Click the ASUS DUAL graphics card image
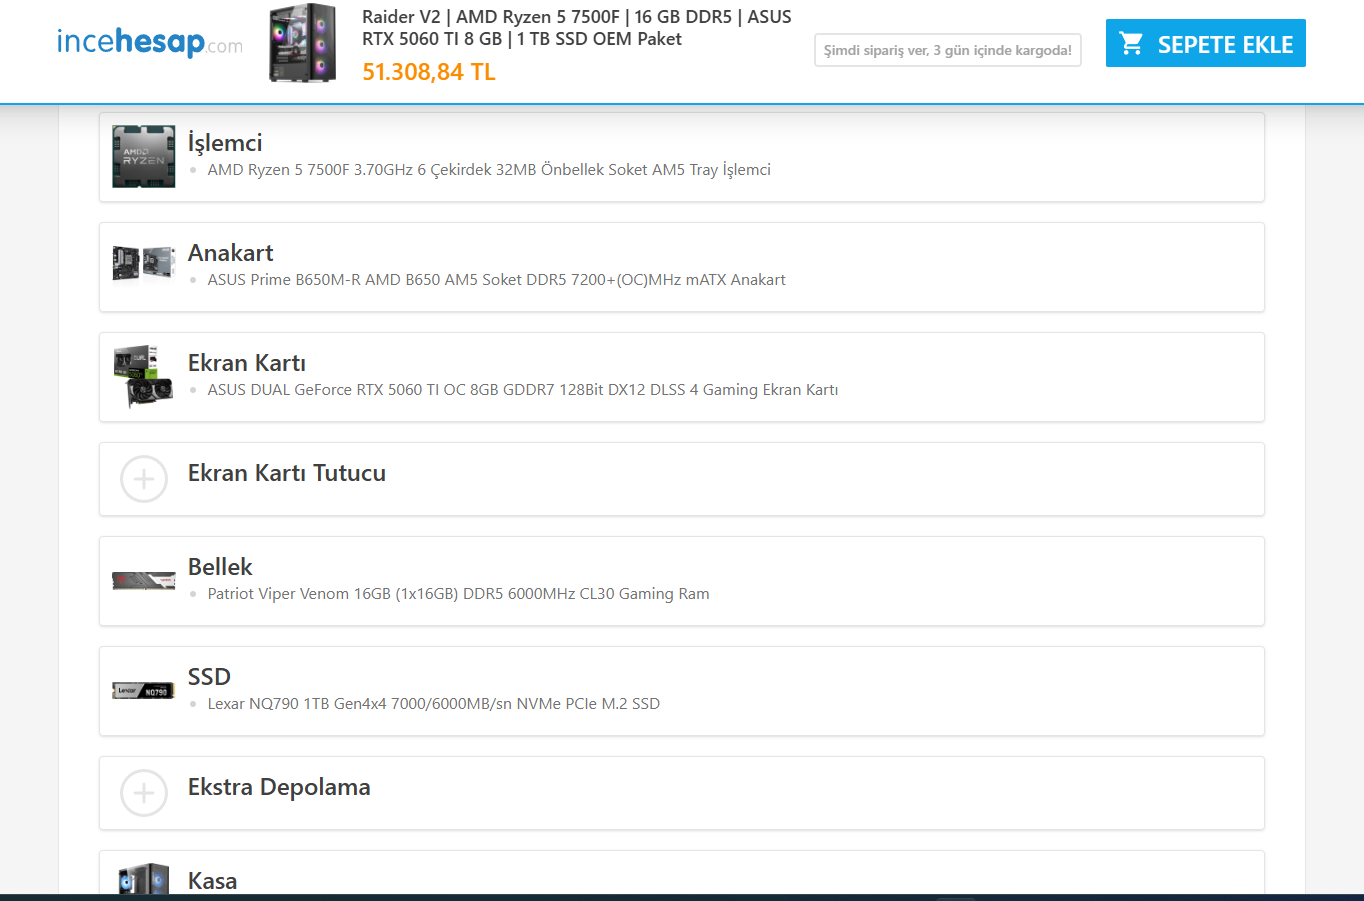The height and width of the screenshot is (901, 1364). 143,376
